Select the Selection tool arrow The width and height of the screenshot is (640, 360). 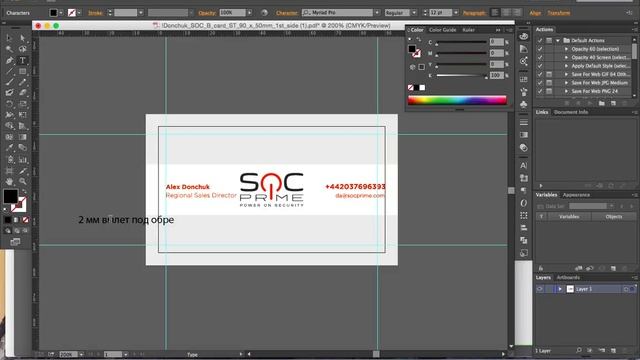point(9,38)
